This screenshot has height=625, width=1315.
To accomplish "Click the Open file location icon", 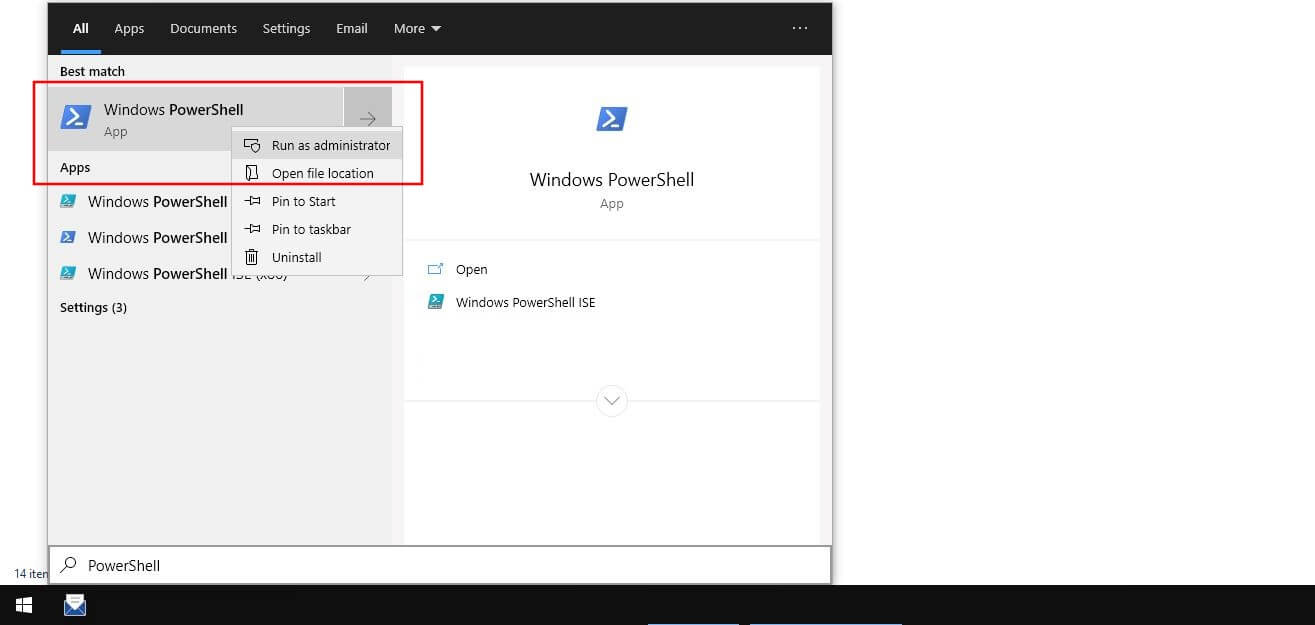I will coord(252,173).
